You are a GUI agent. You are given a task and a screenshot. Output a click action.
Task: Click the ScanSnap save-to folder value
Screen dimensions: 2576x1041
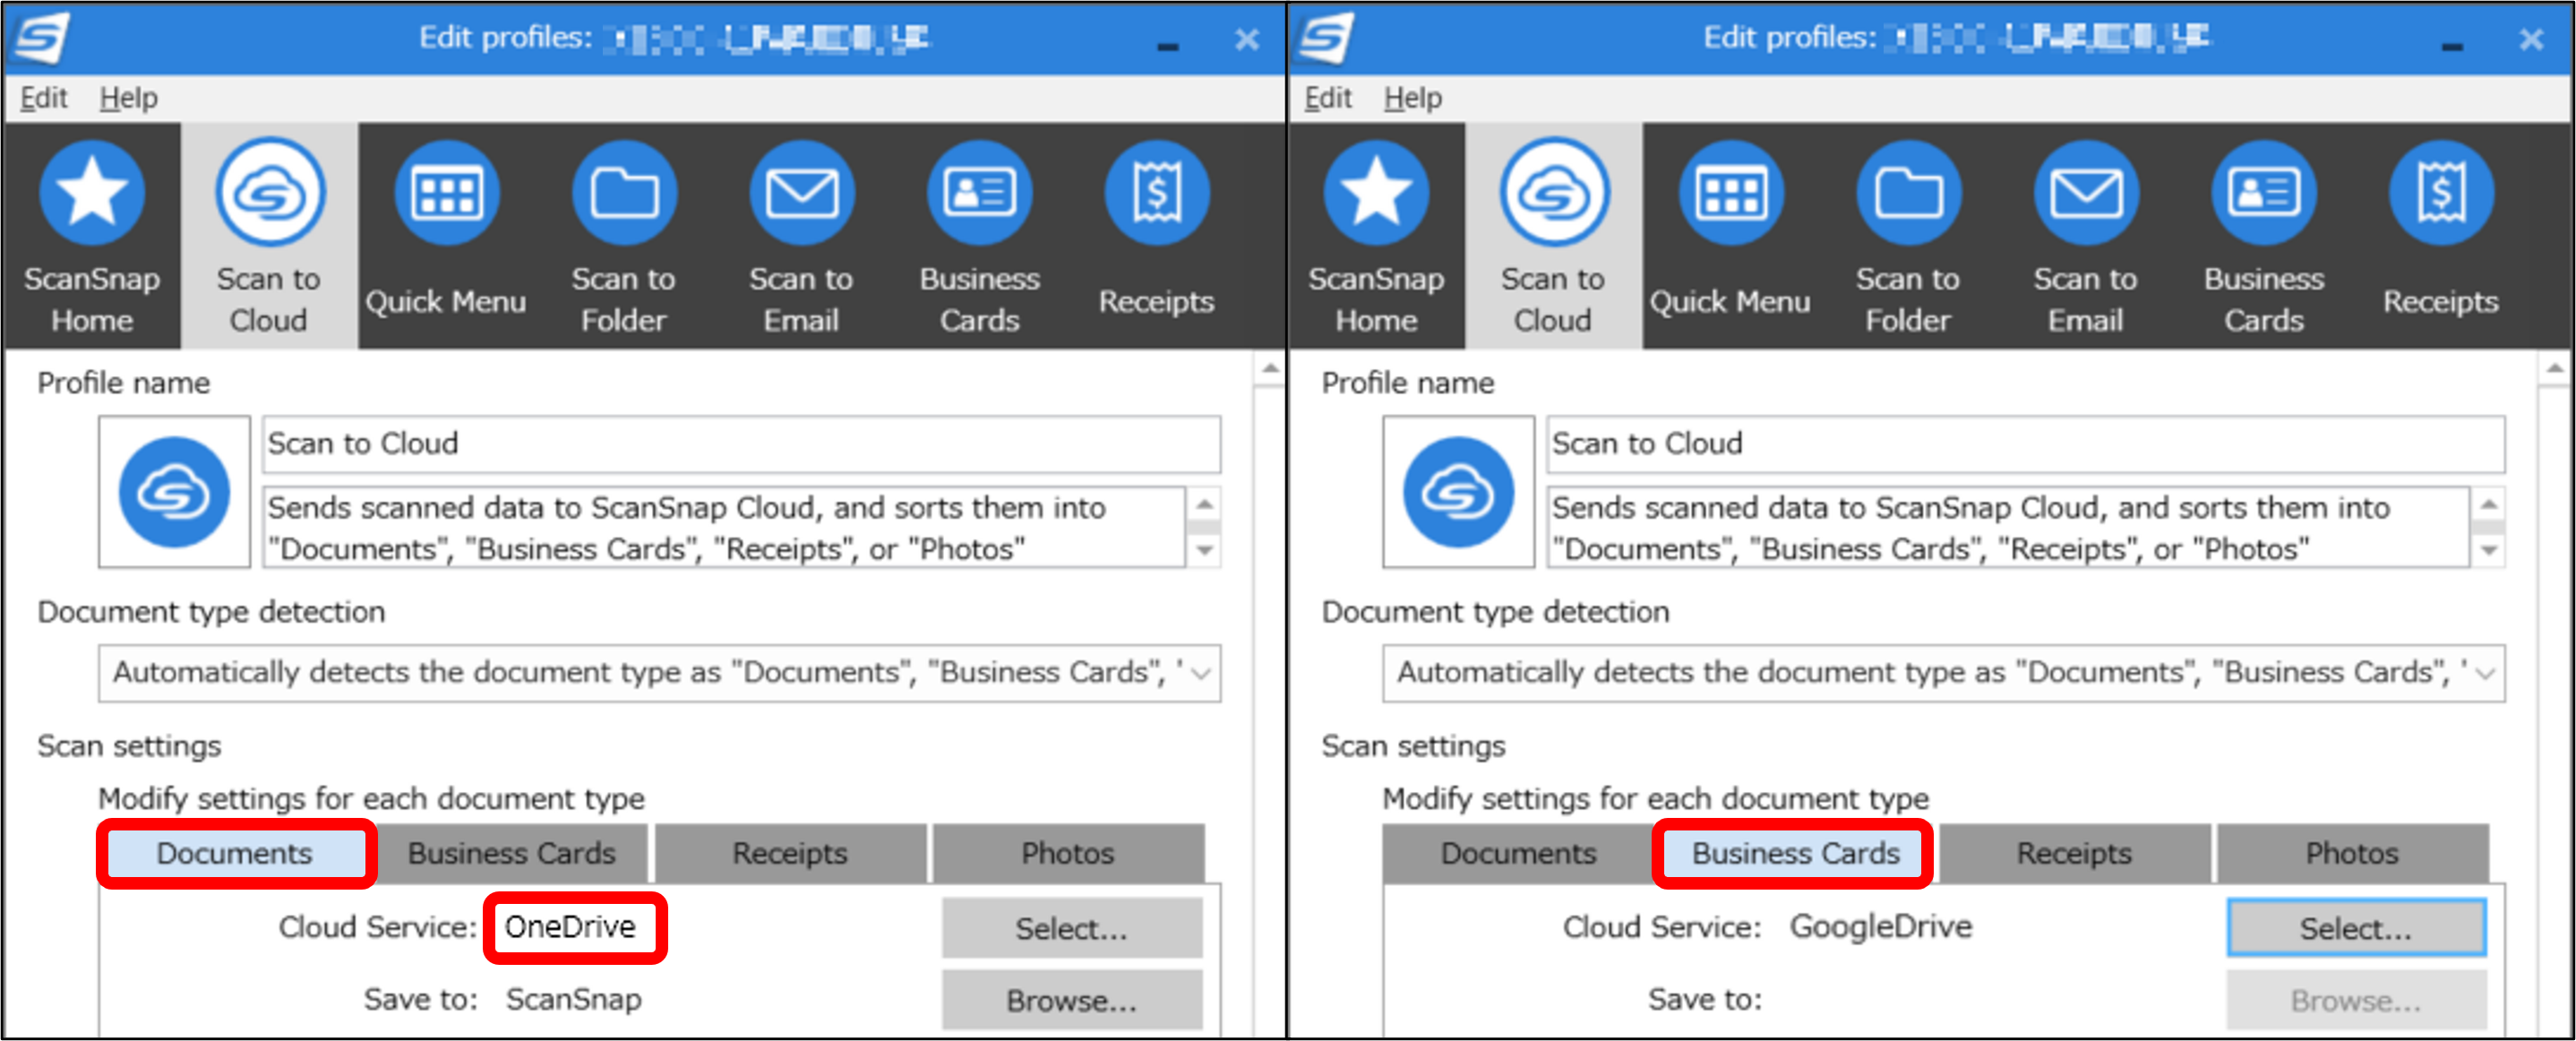[574, 999]
